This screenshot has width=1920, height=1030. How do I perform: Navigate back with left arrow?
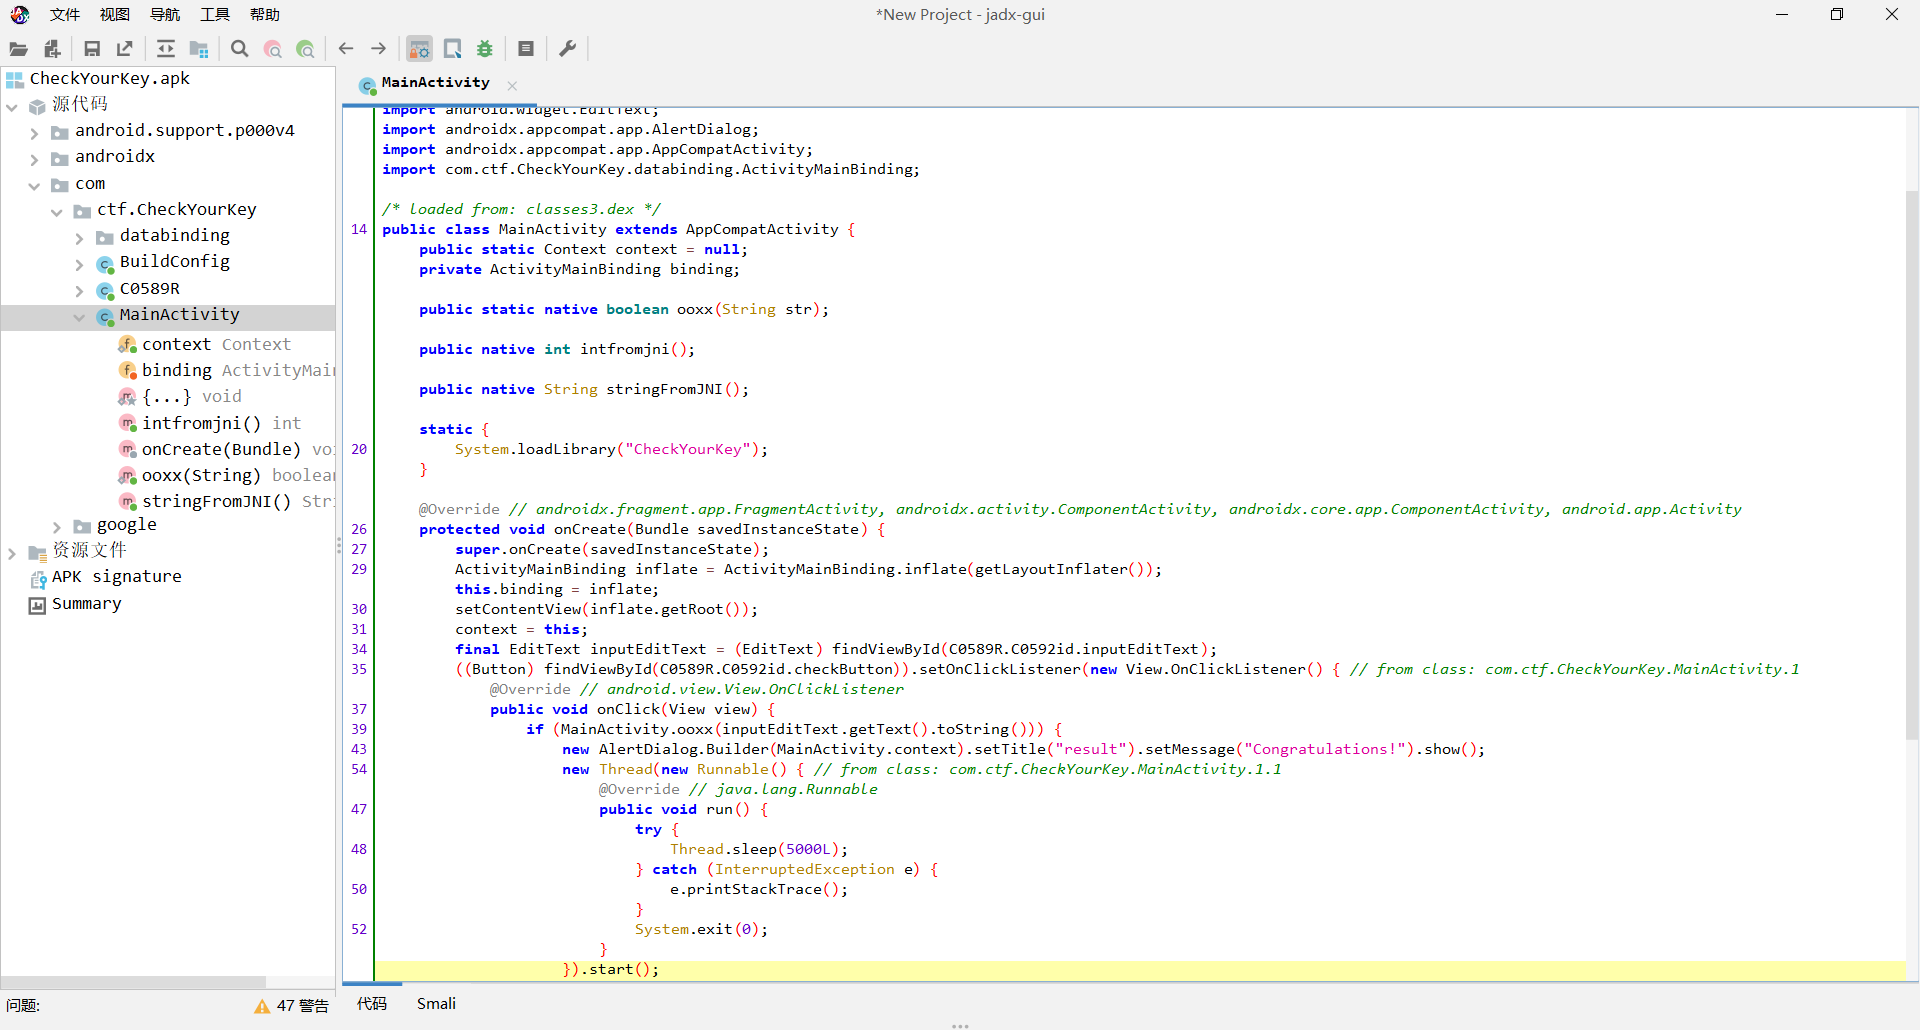pos(346,49)
